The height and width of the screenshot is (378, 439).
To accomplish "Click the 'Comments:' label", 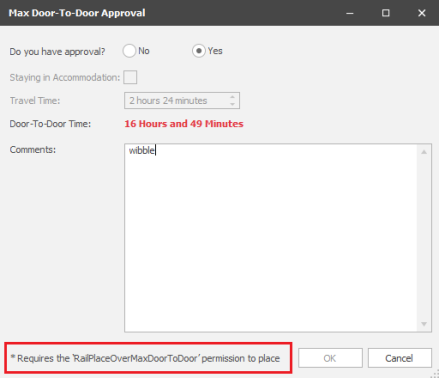I will pyautogui.click(x=33, y=150).
